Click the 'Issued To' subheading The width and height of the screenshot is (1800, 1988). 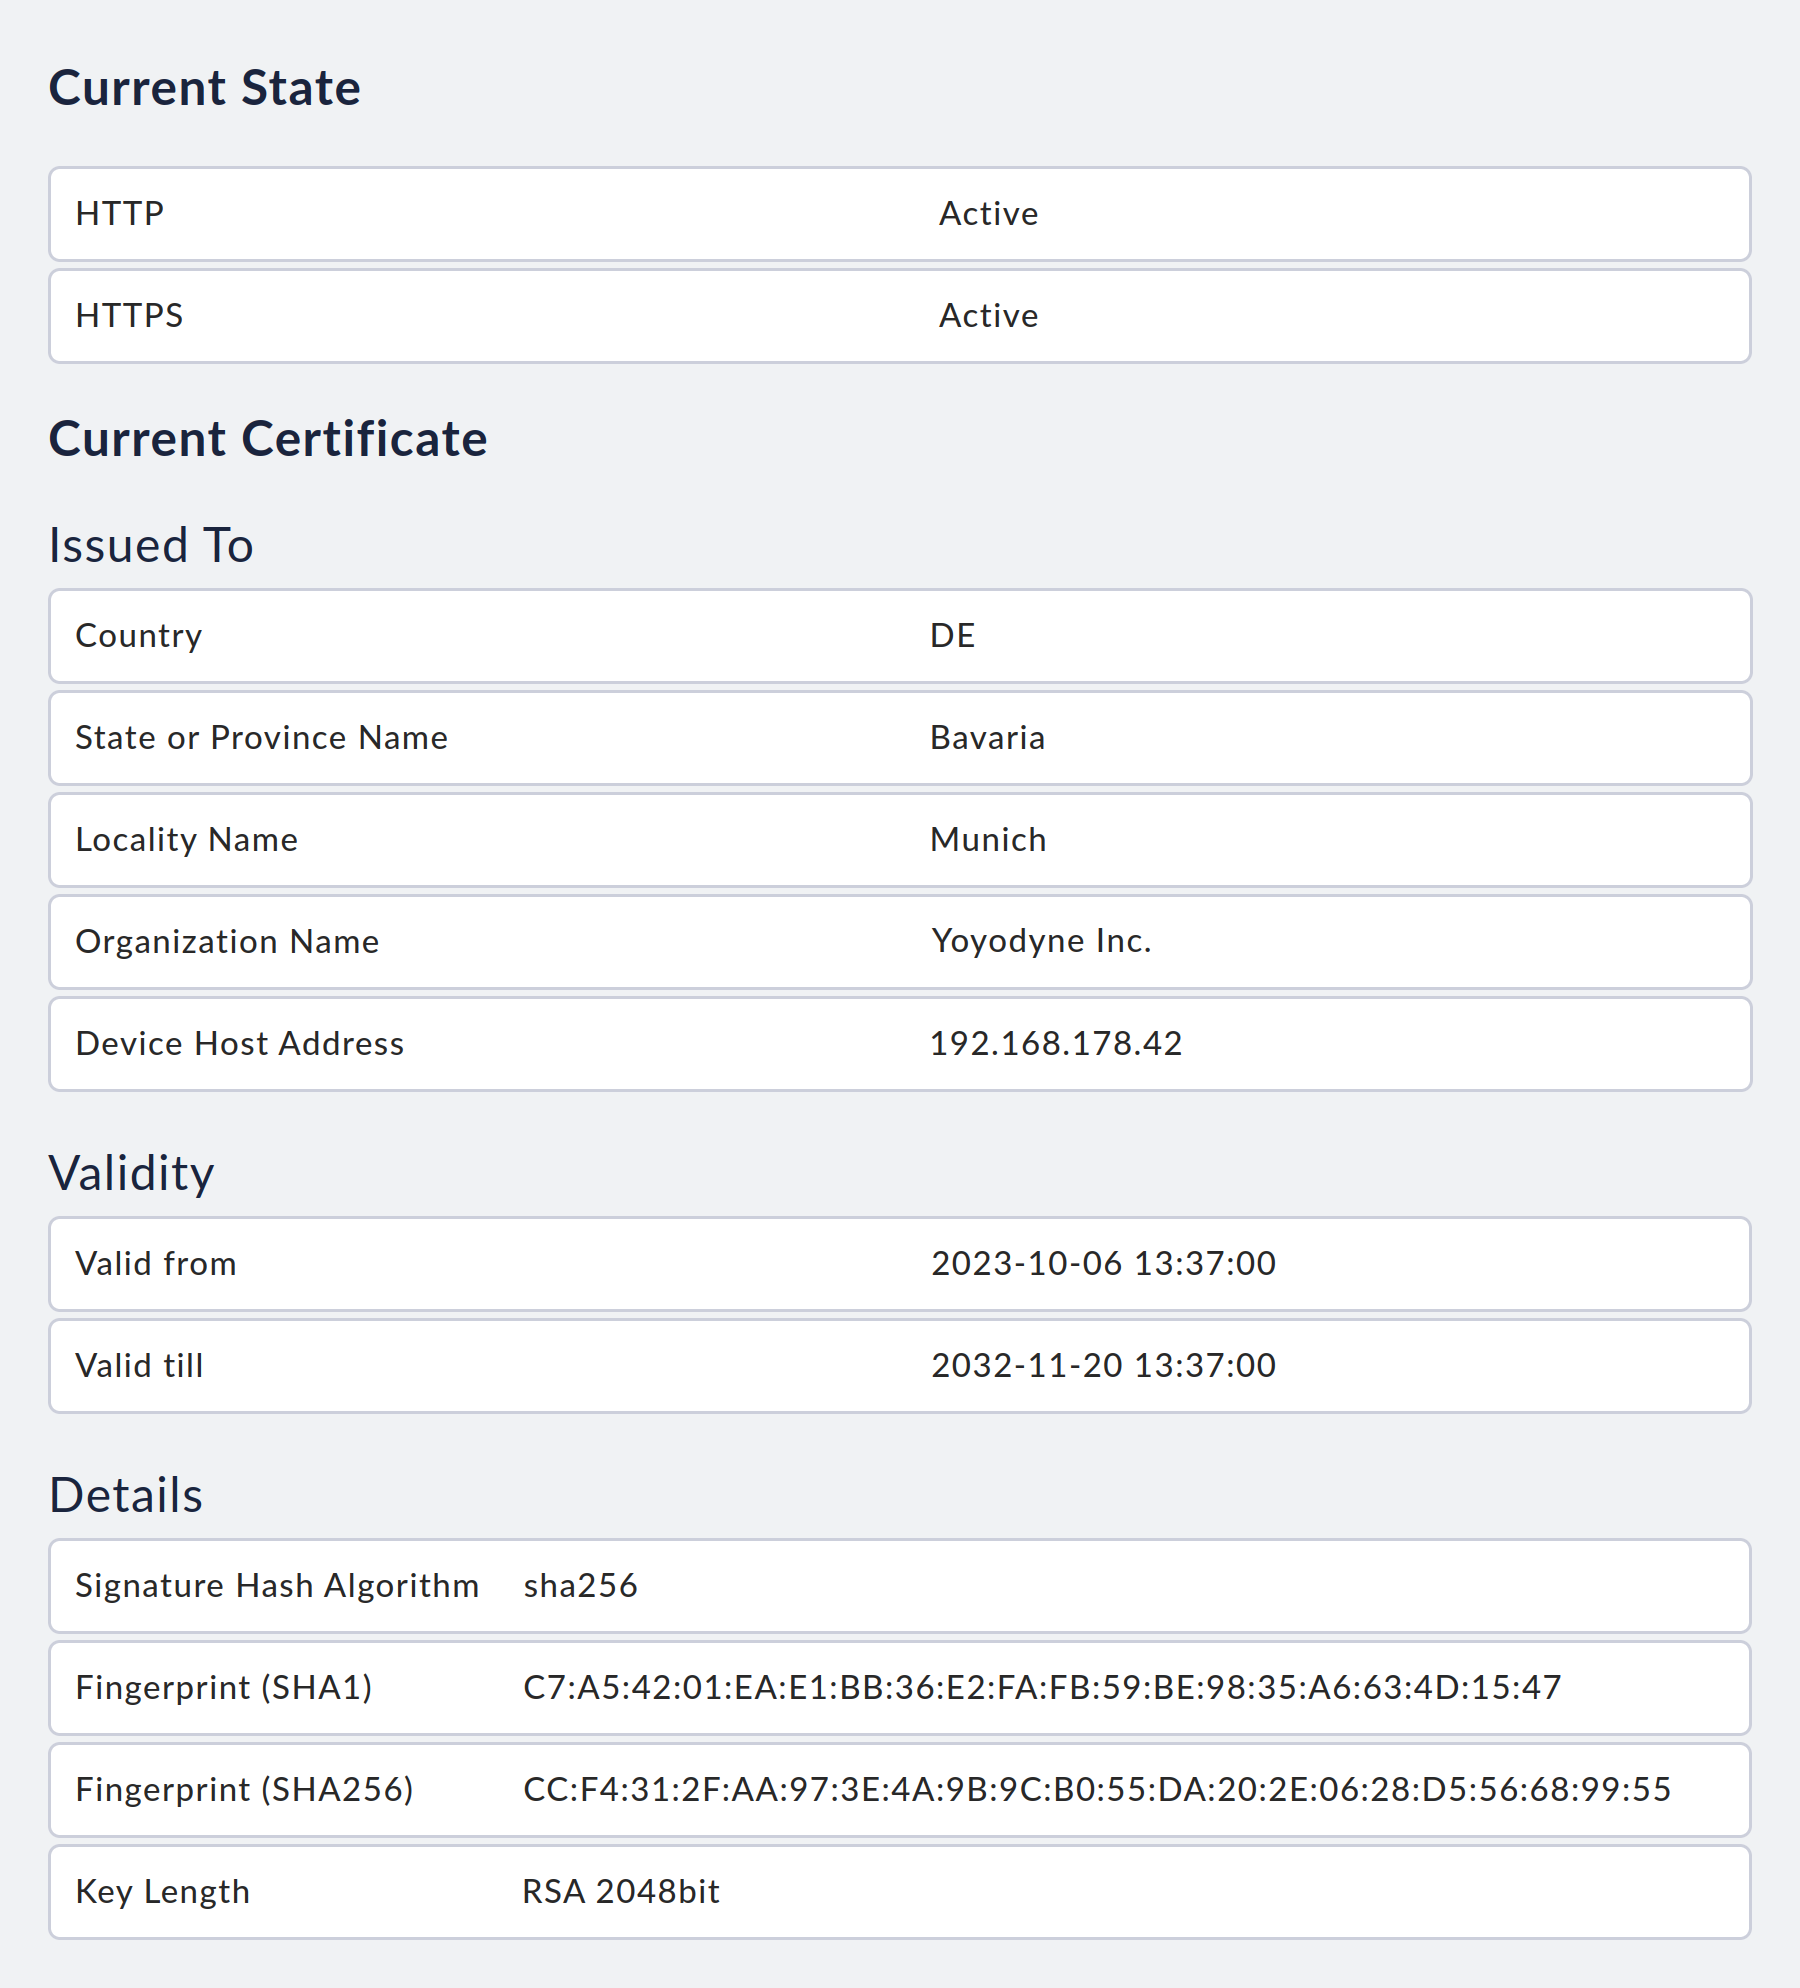(x=151, y=546)
